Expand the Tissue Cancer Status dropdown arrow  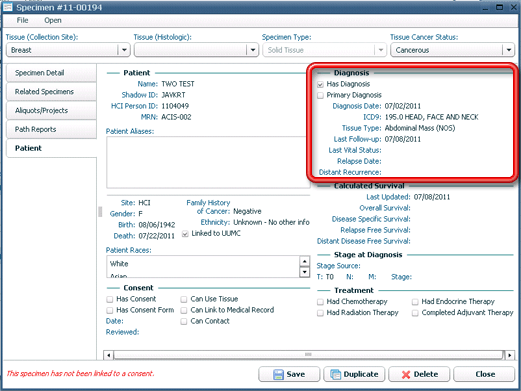coord(509,50)
